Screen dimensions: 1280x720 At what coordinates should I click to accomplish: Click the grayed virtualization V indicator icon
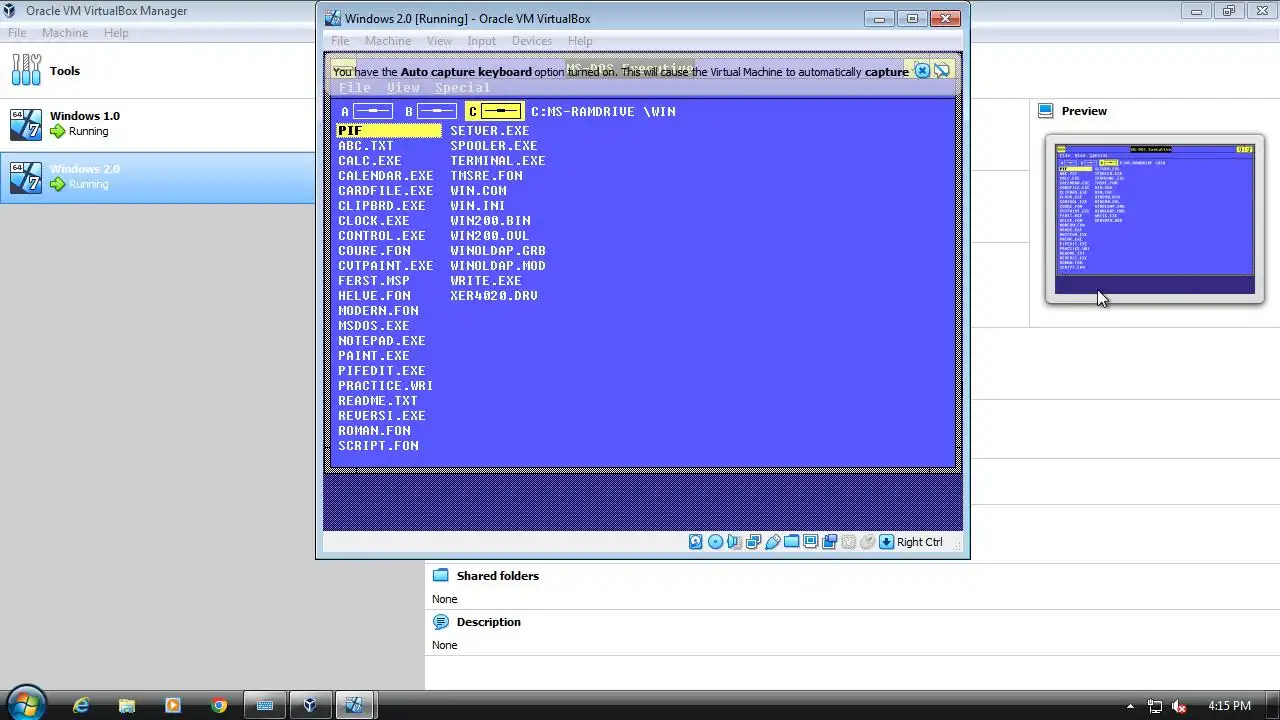point(848,542)
